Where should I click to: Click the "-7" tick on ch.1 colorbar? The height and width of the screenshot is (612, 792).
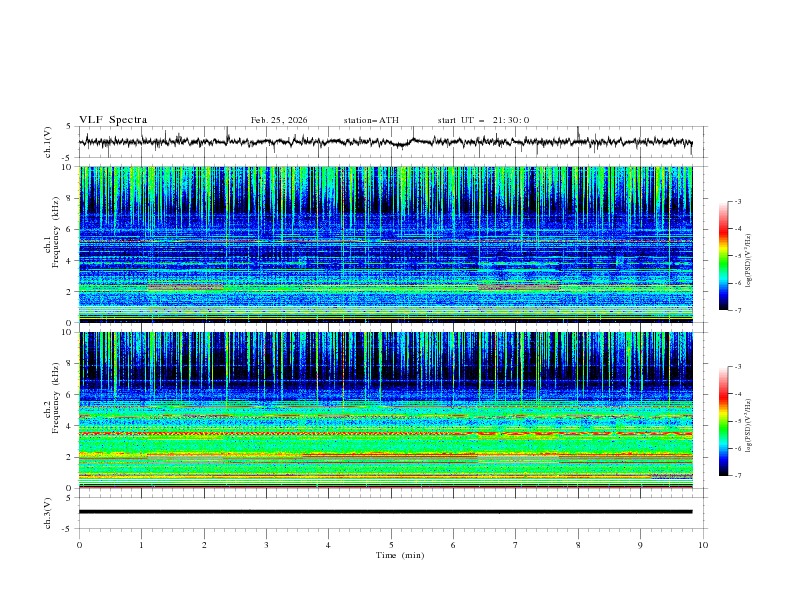(737, 310)
